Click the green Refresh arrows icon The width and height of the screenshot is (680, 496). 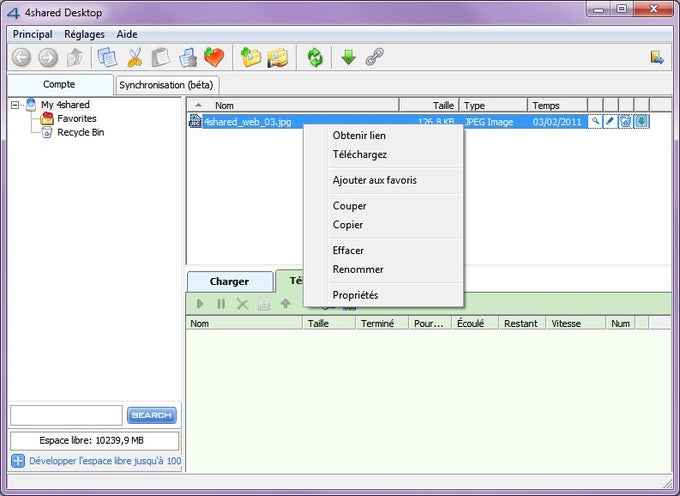[315, 57]
